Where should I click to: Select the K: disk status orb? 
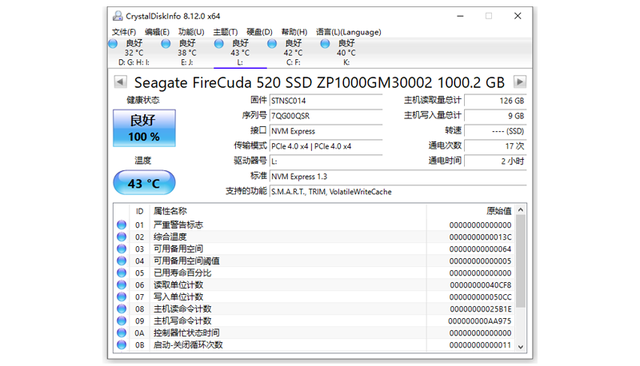click(x=325, y=44)
